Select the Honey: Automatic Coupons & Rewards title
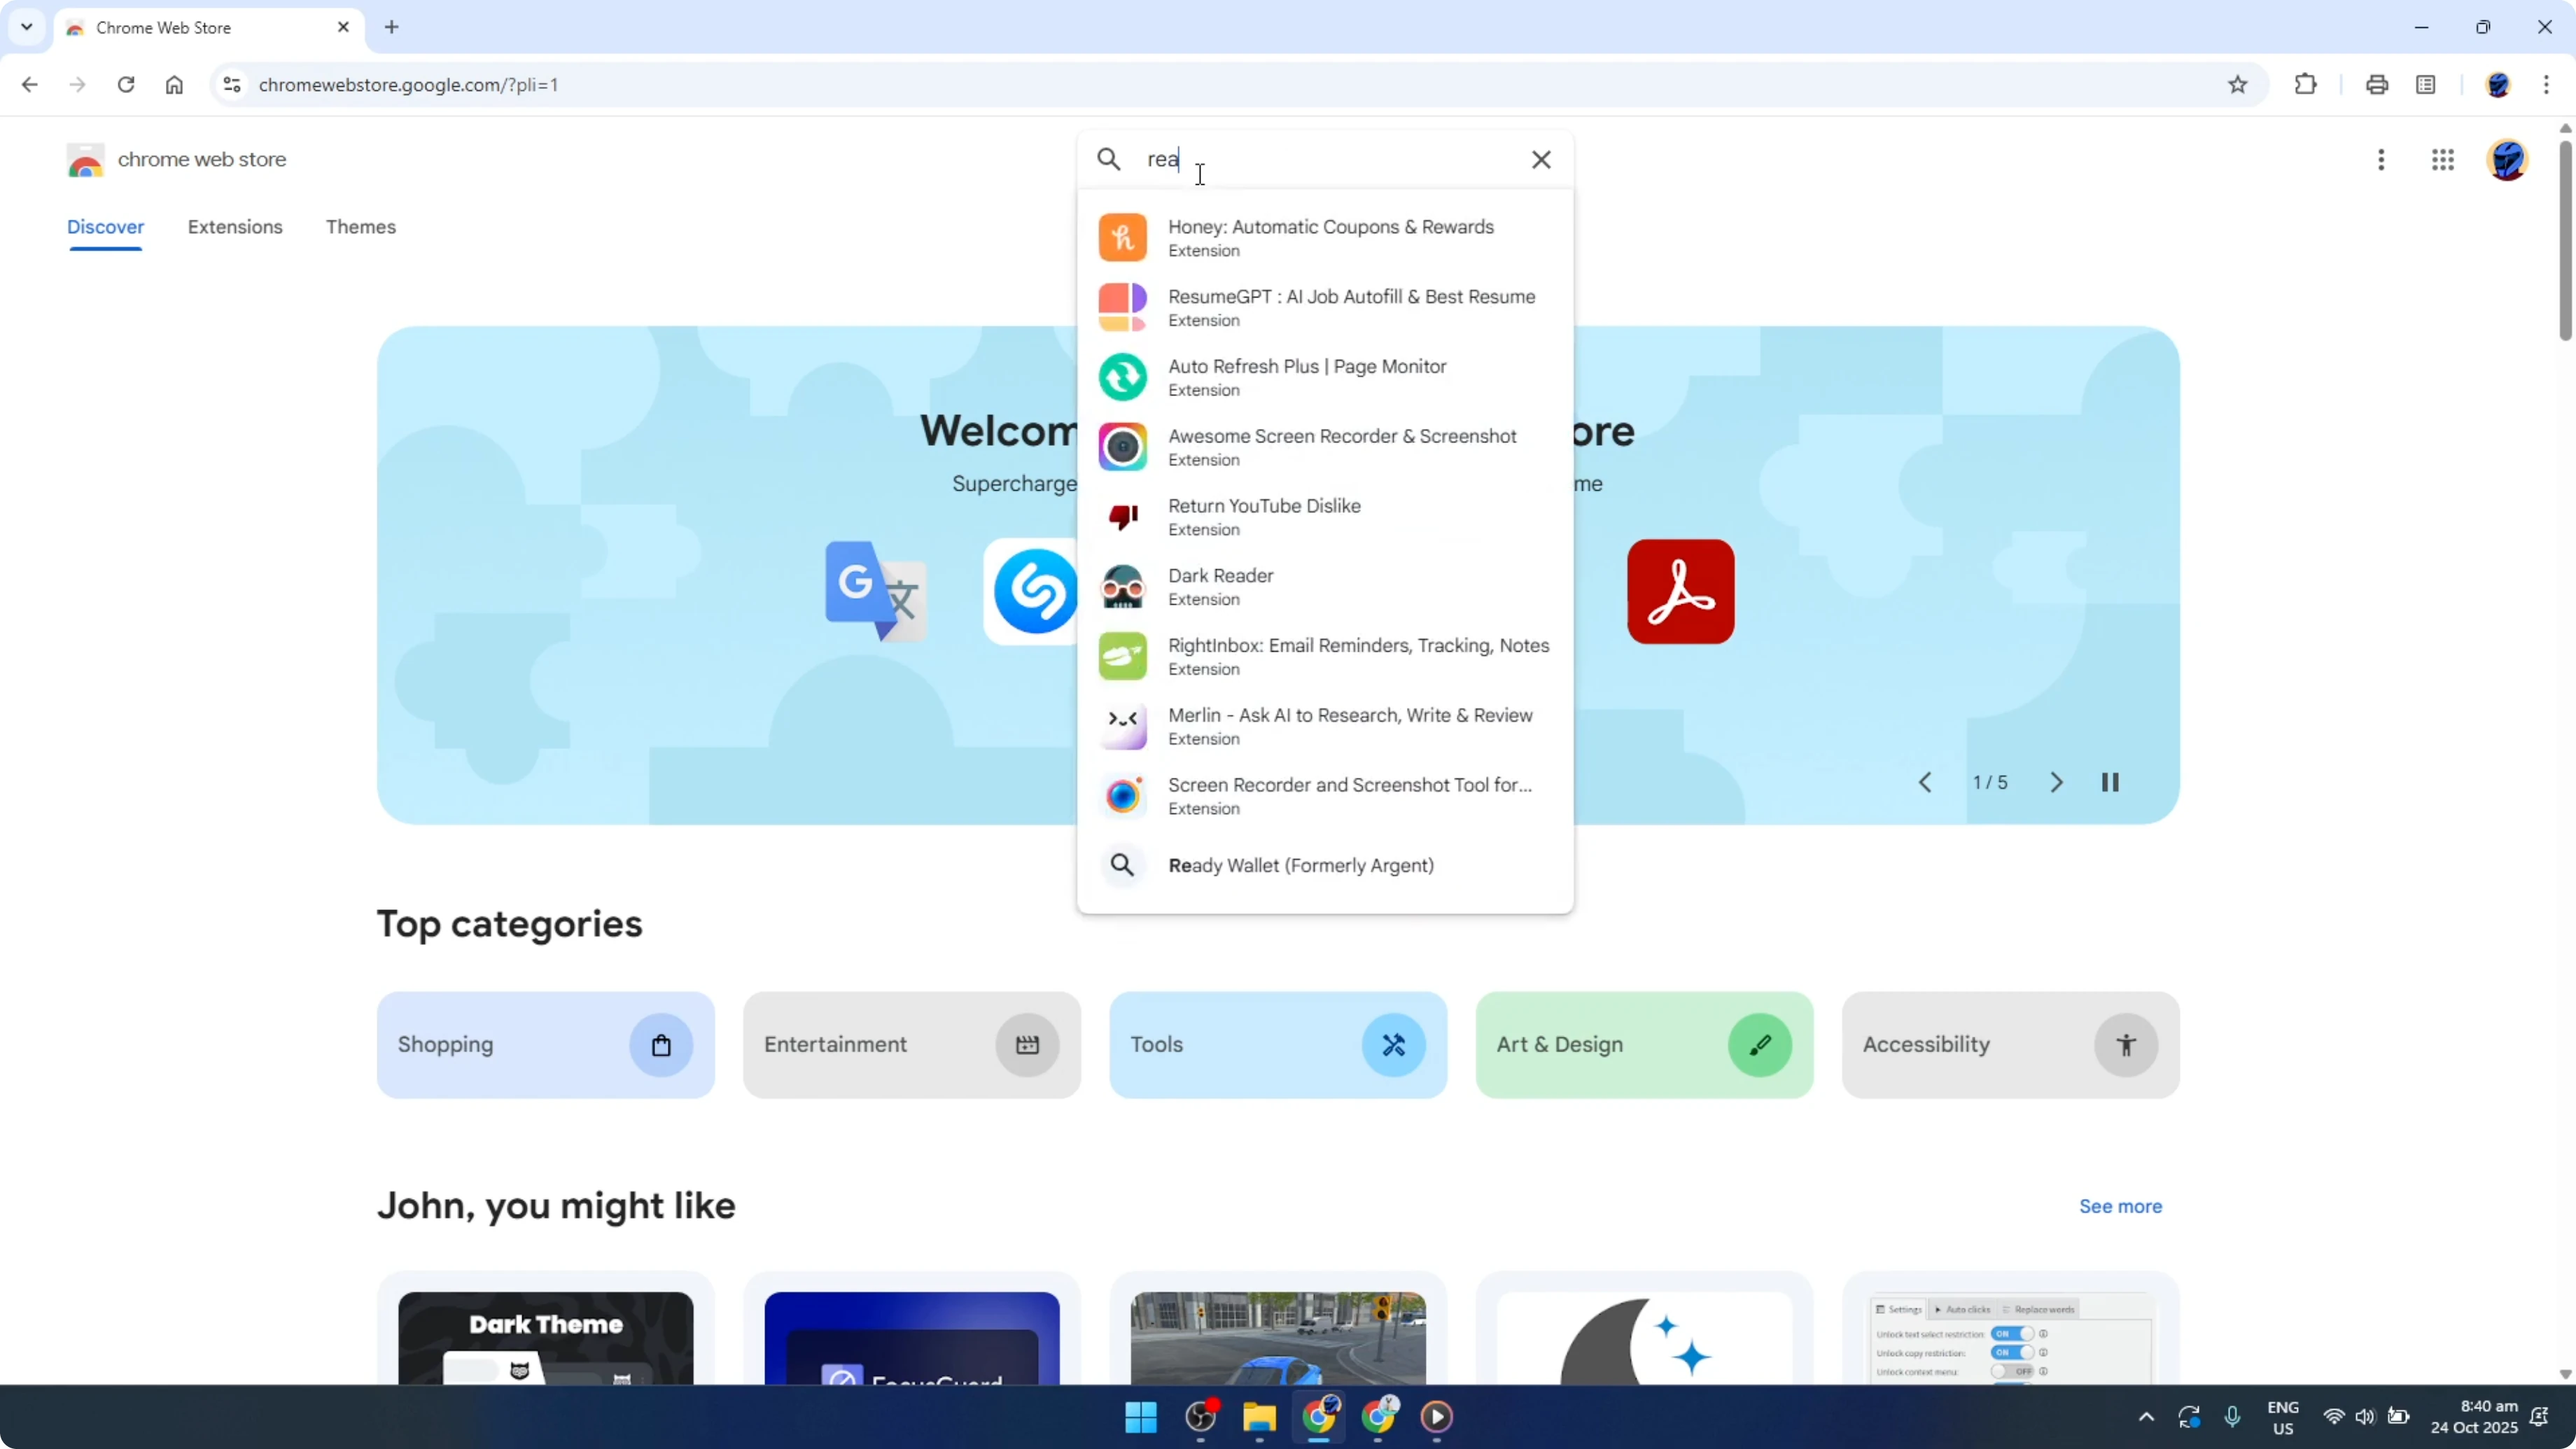 [1331, 227]
